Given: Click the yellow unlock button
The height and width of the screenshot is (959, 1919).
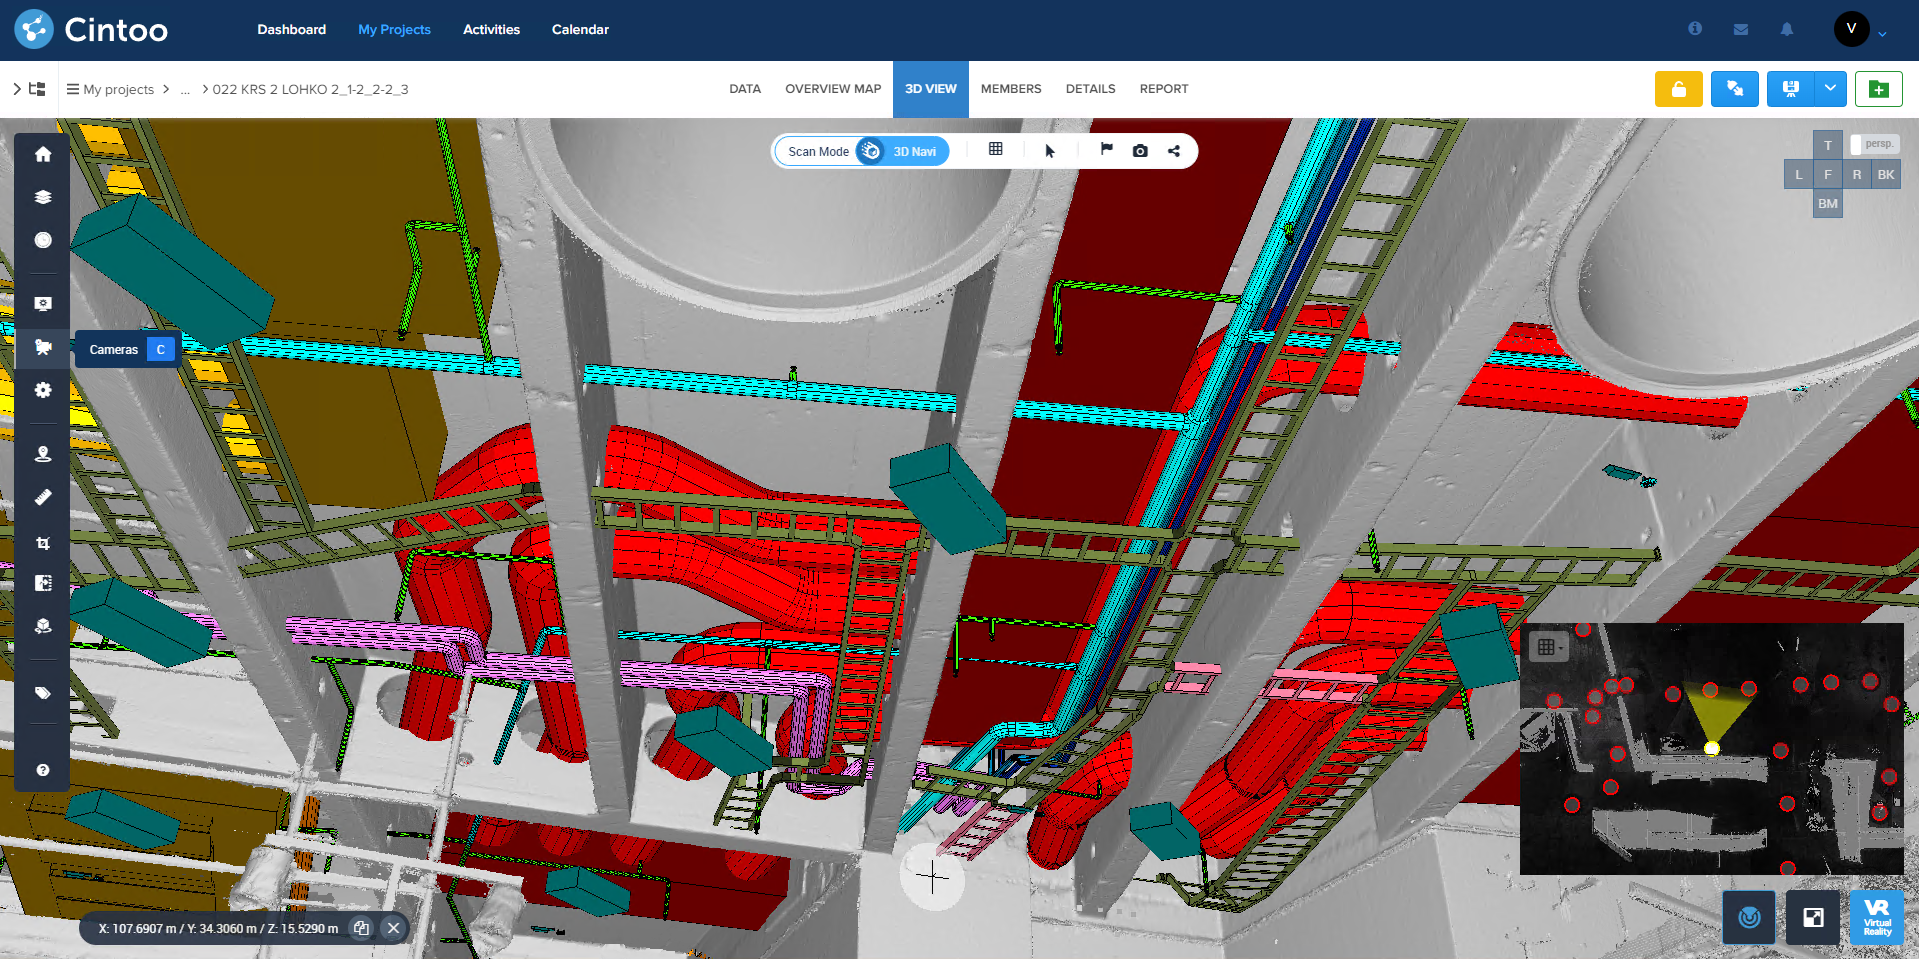Looking at the screenshot, I should [1679, 89].
